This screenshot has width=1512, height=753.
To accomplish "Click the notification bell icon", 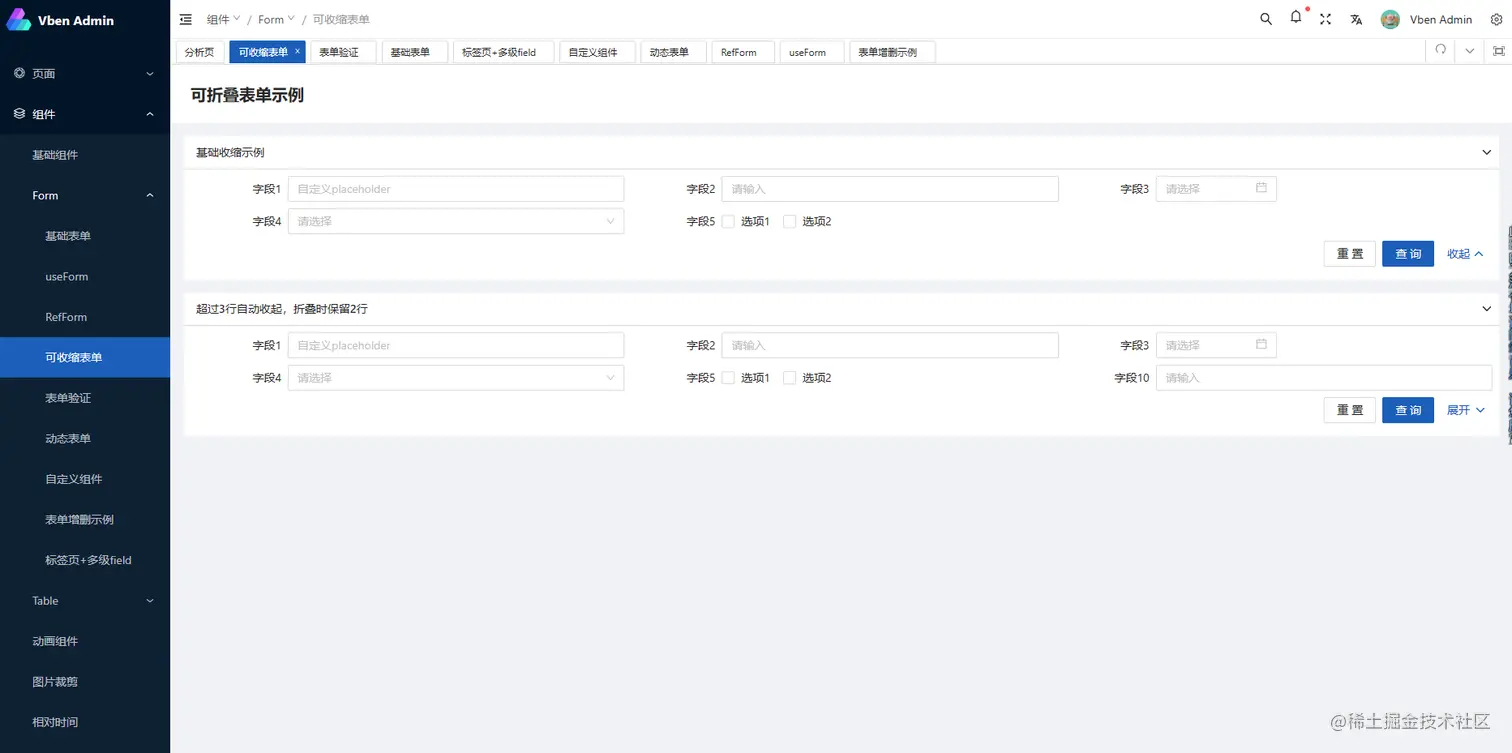I will (1295, 19).
